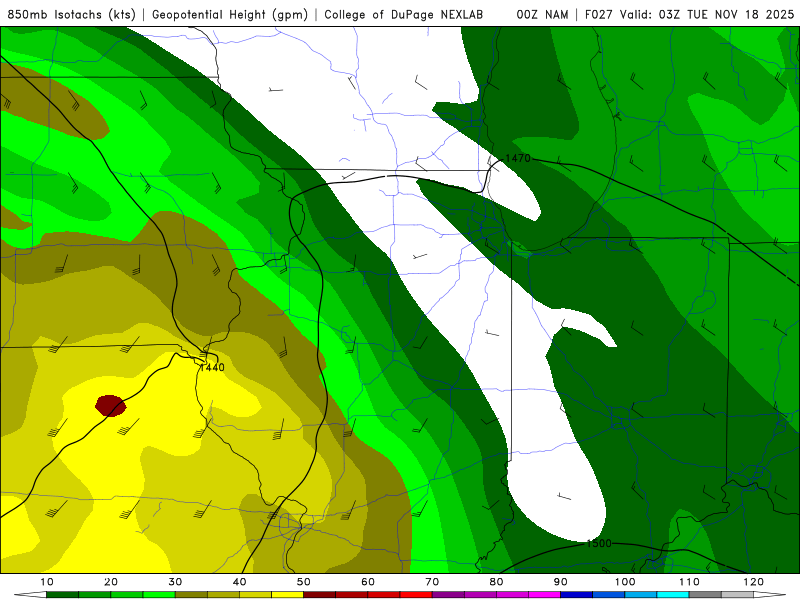Click the "850mb Isotachs (kts)" title text
Image resolution: width=800 pixels, height=600 pixels.
(x=71, y=15)
